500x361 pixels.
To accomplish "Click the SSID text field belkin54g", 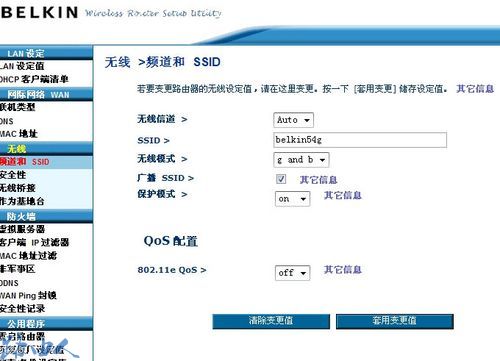I will tap(360, 140).
